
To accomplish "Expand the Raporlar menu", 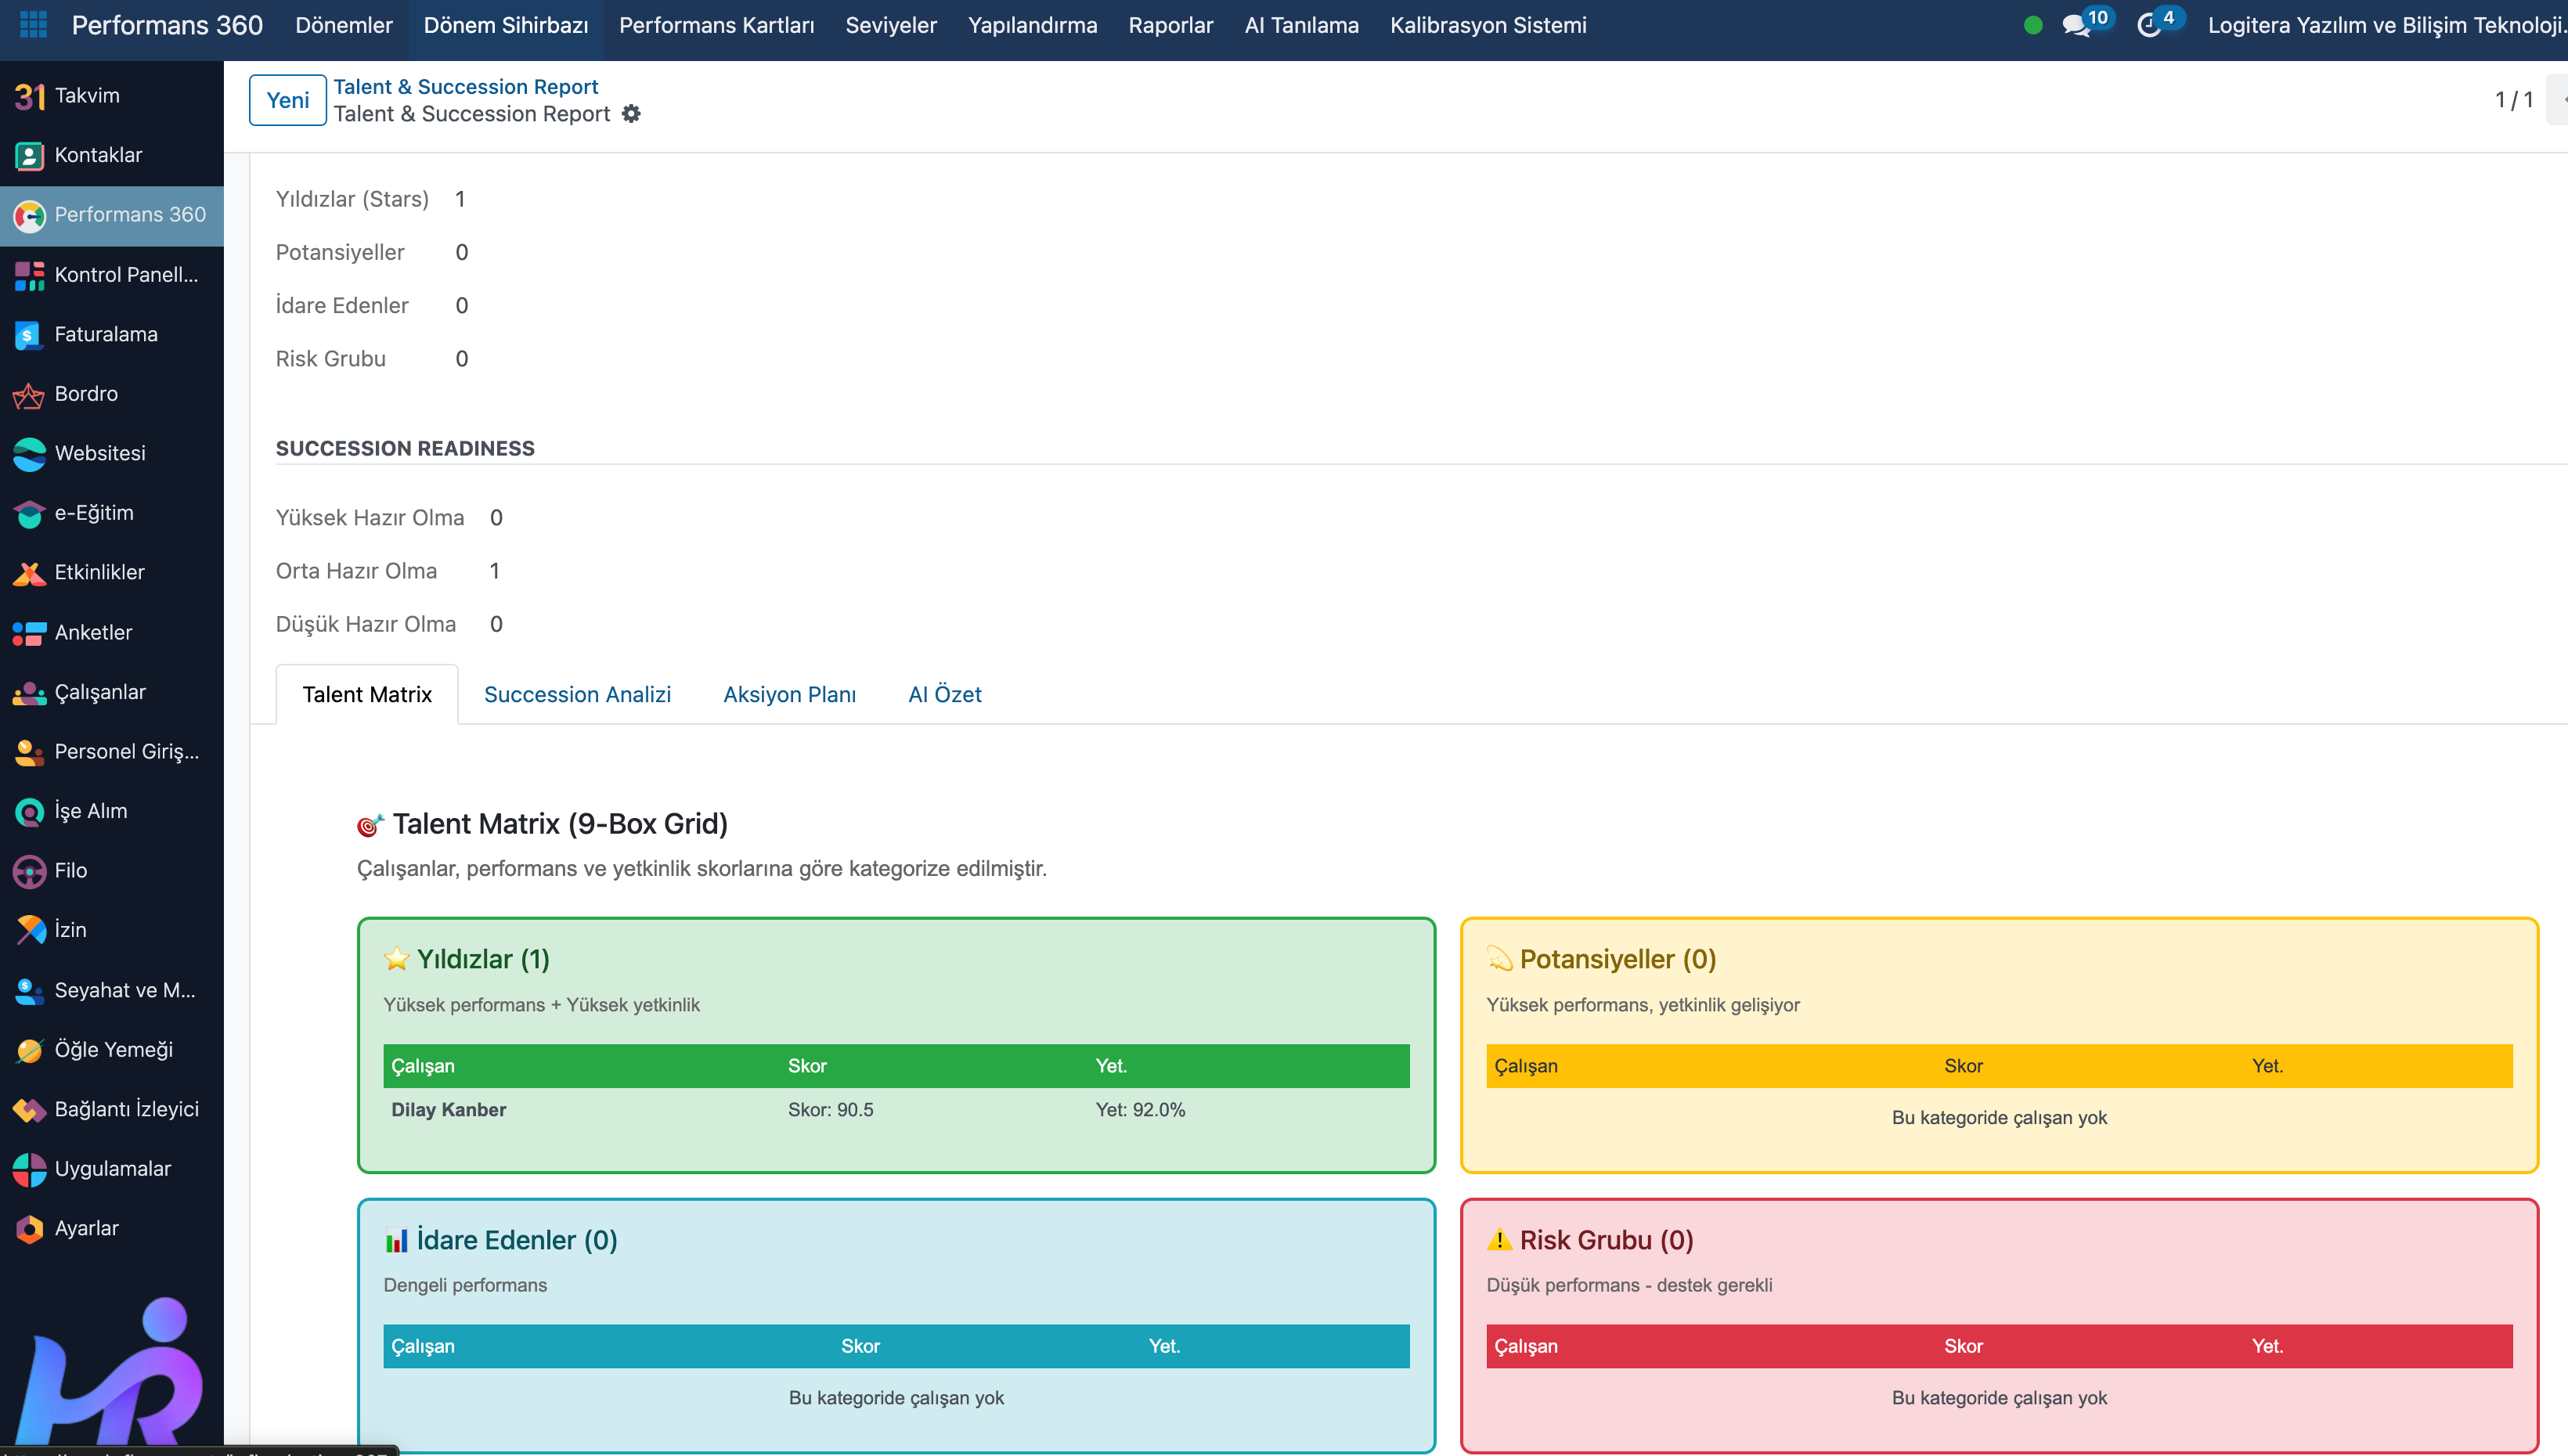I will point(1171,25).
